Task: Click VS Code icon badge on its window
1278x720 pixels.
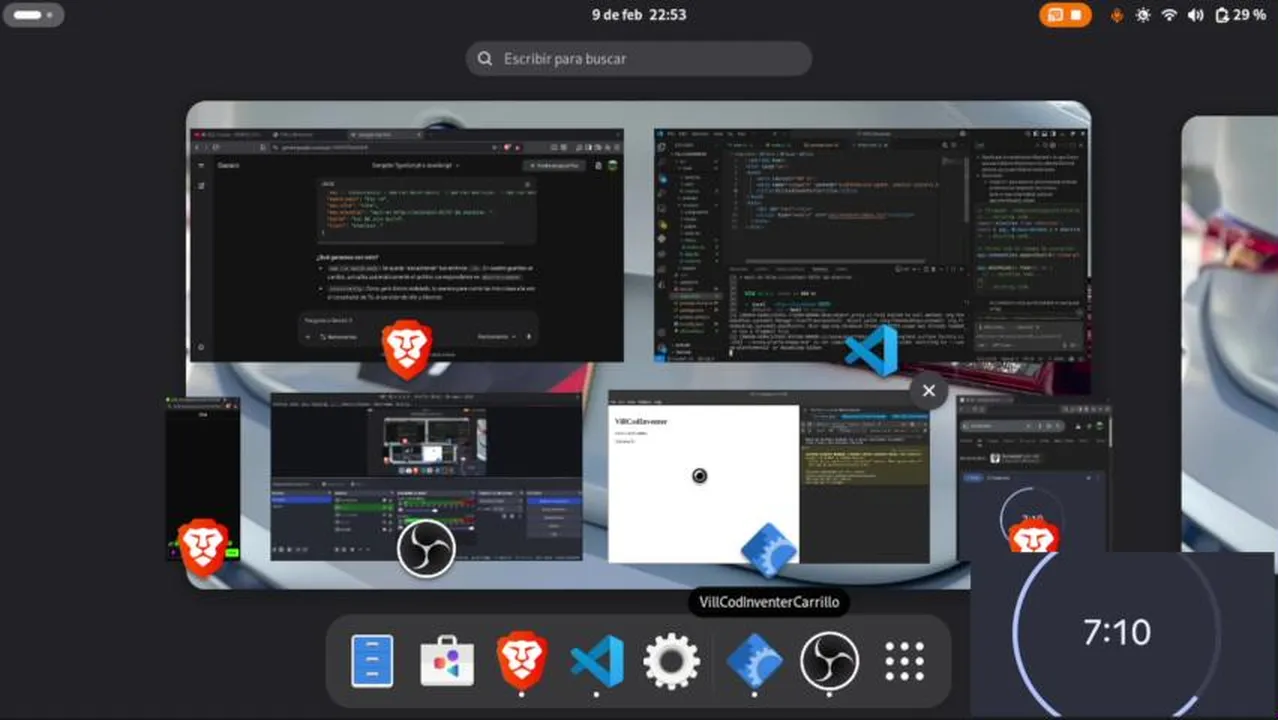Action: pos(872,350)
